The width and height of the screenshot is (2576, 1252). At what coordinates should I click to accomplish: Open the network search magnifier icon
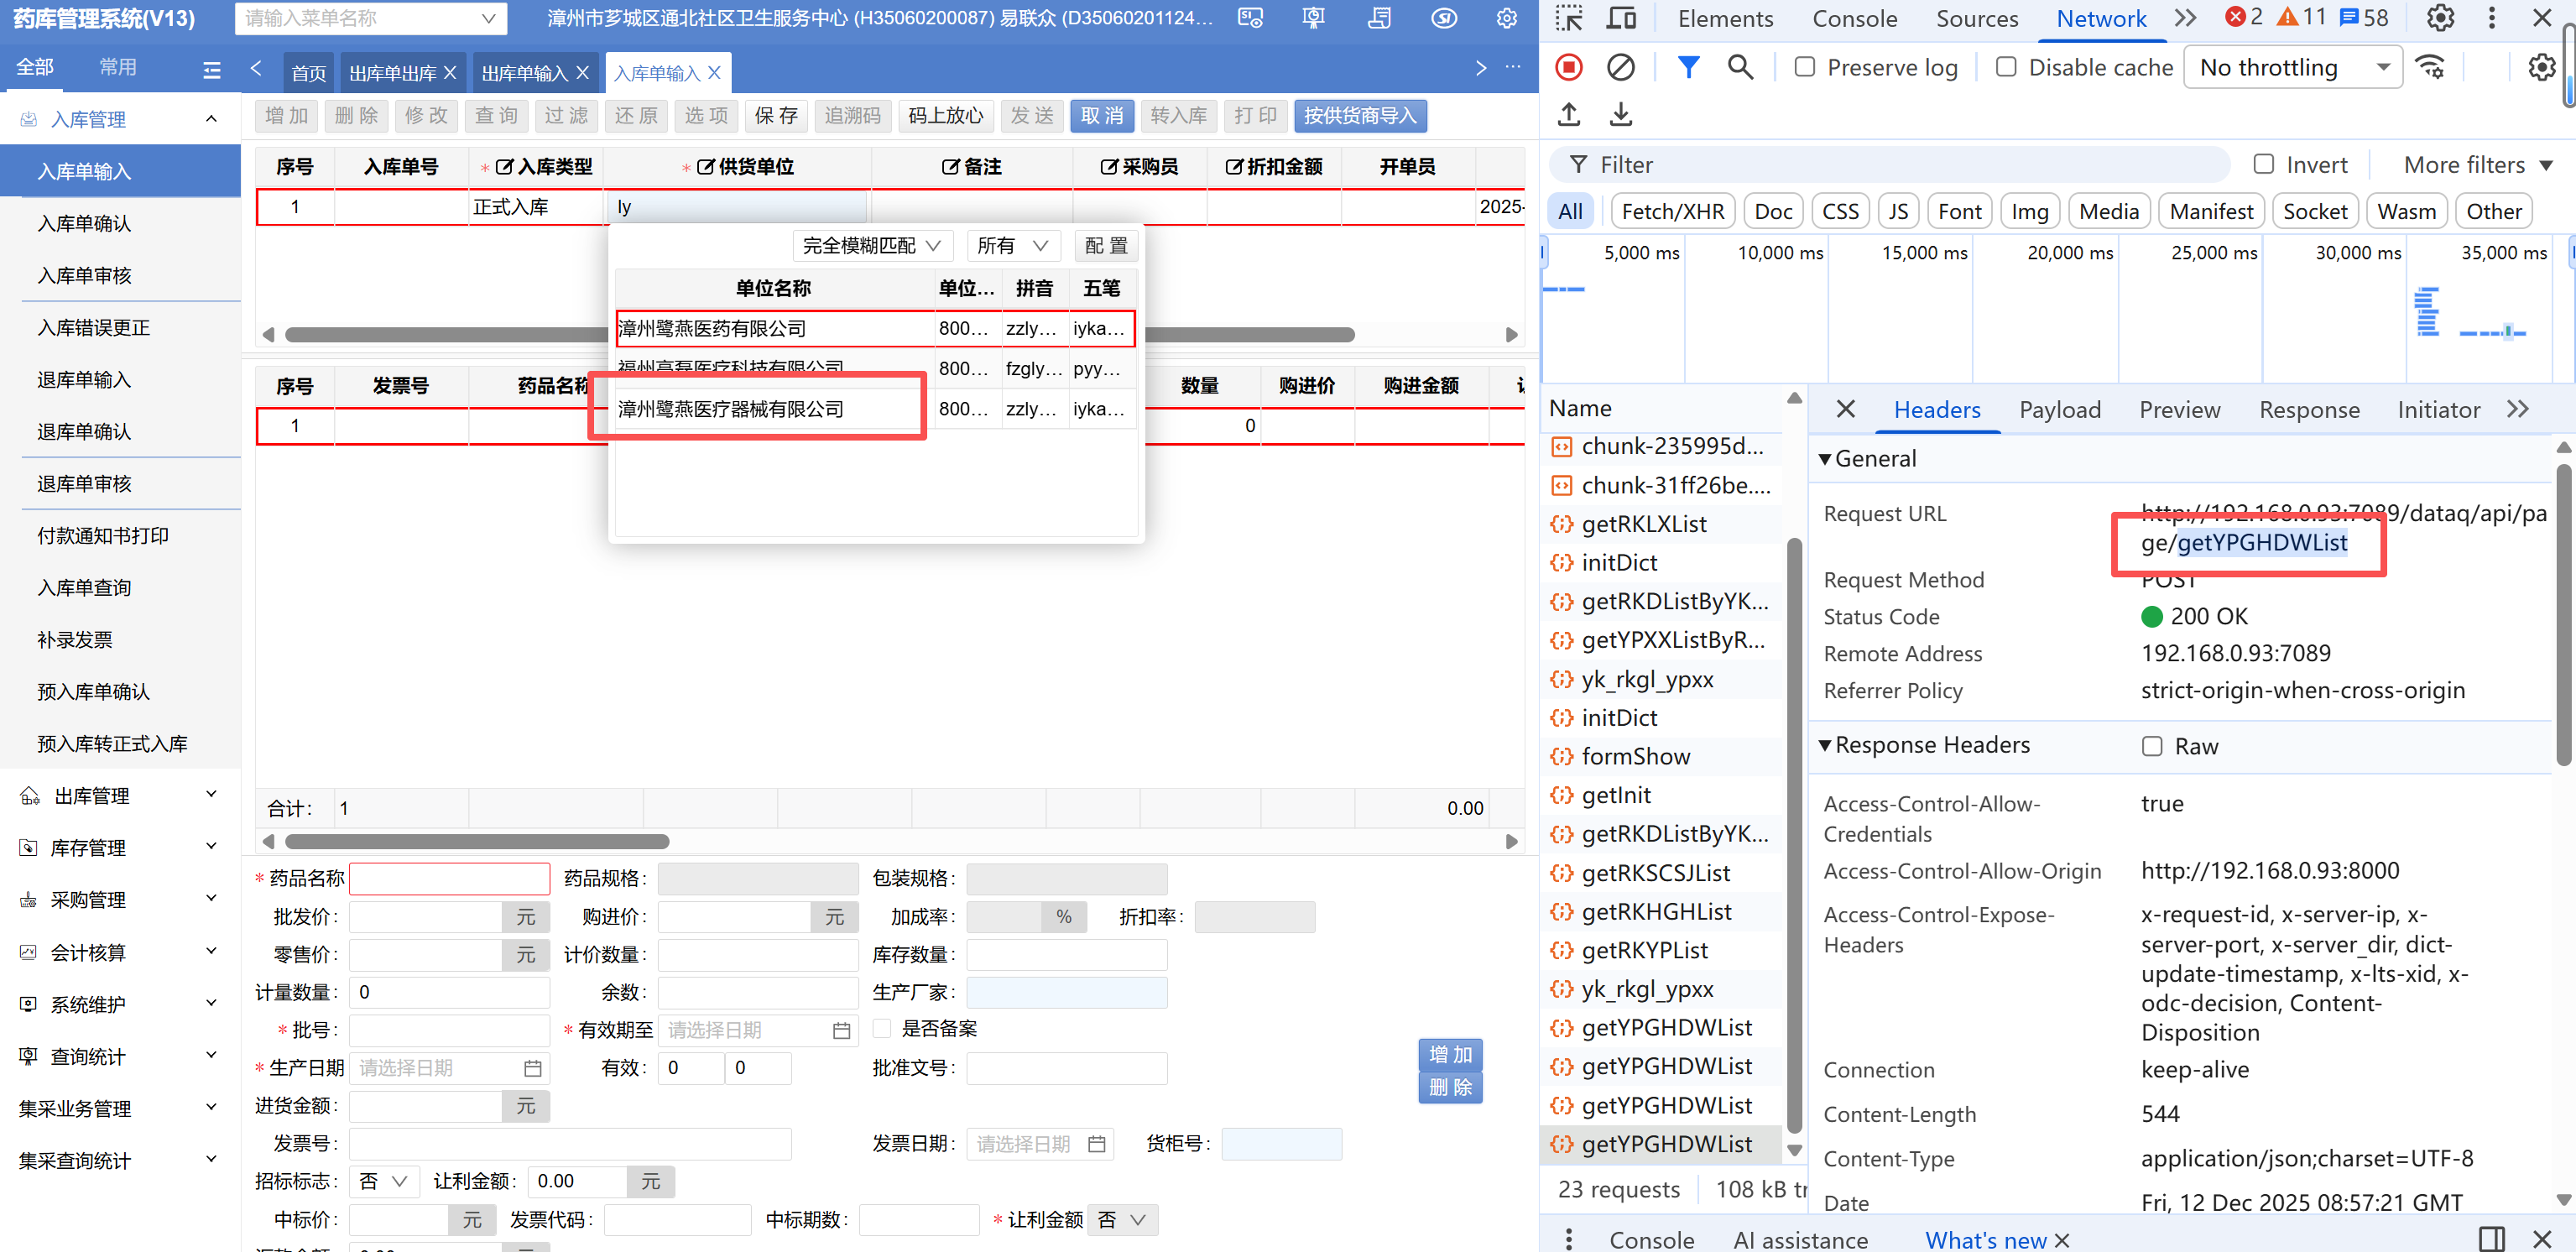[1740, 67]
